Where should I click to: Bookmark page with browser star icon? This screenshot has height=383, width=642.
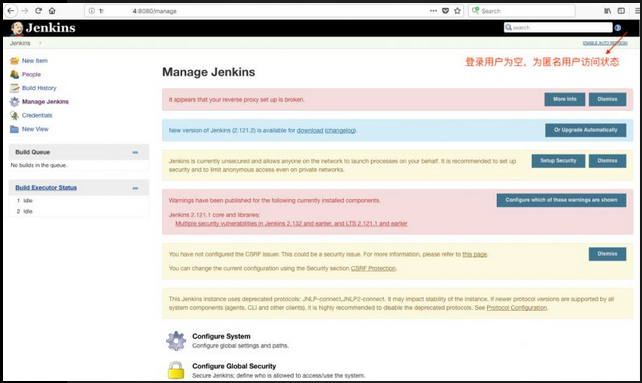(x=457, y=11)
